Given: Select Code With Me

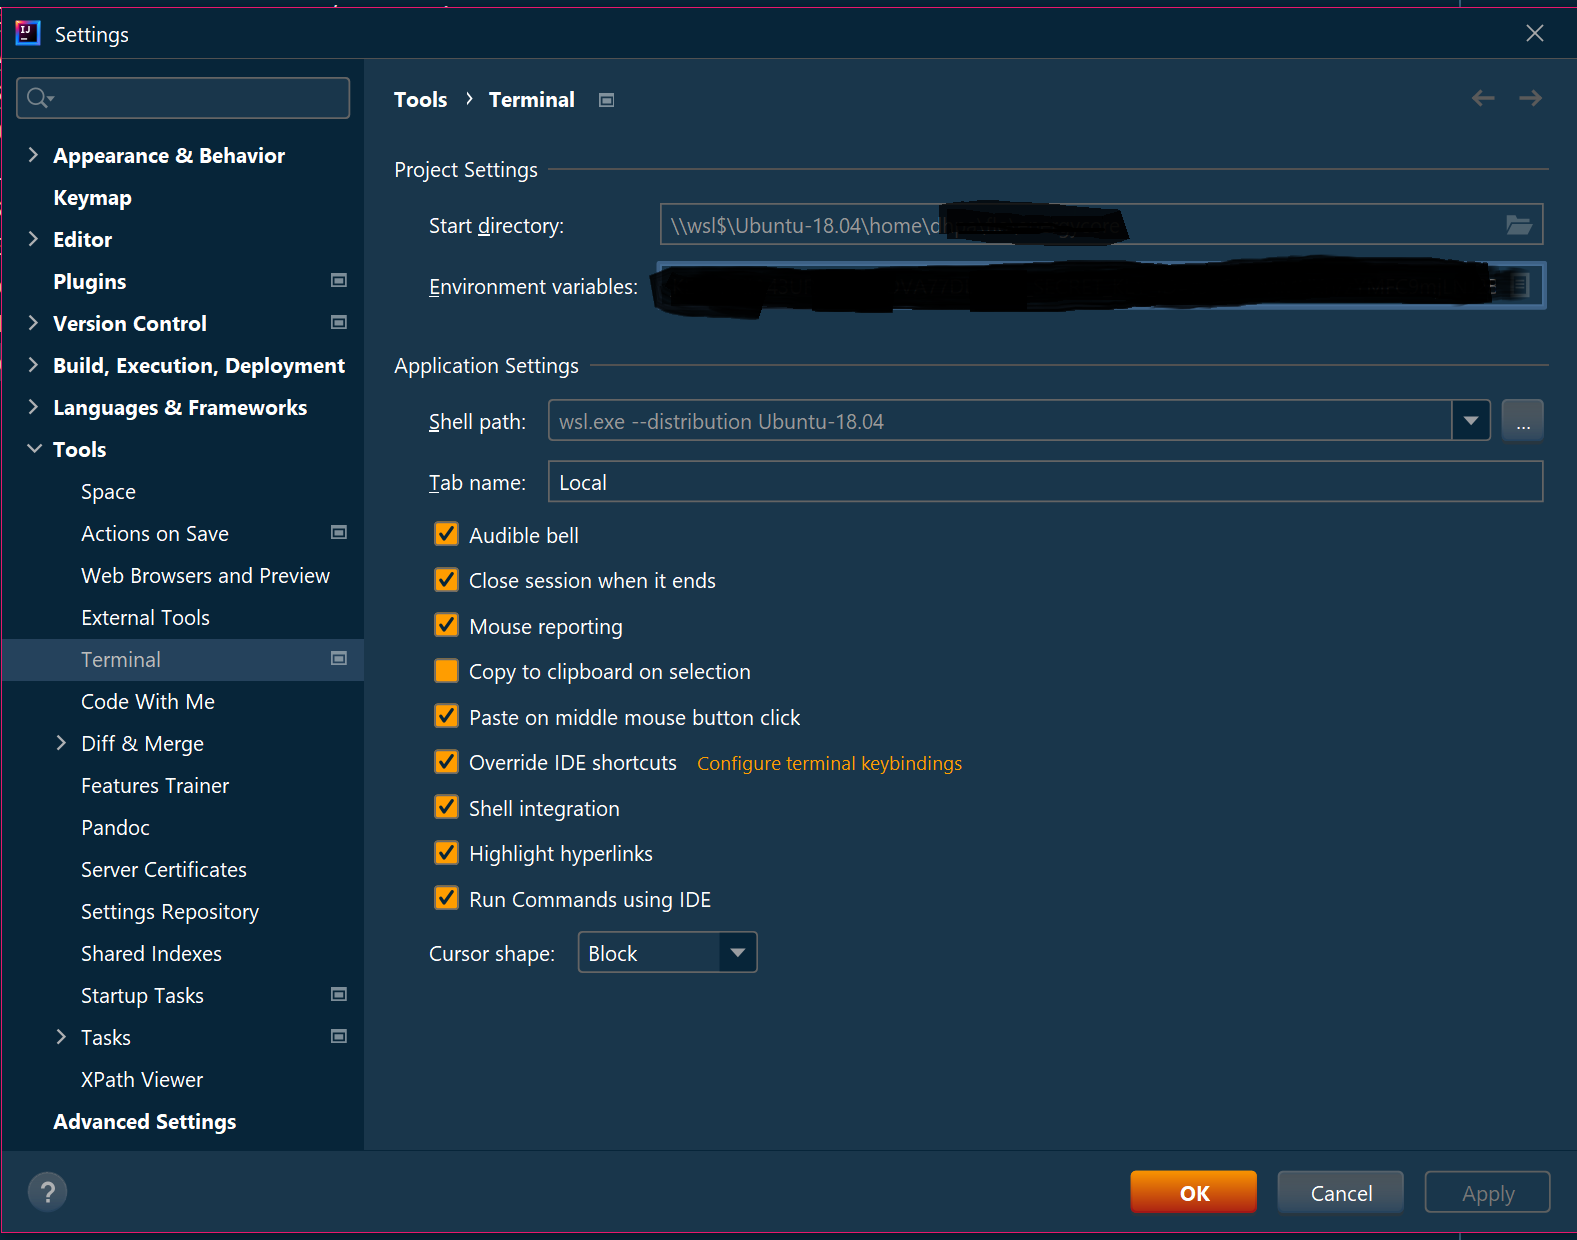Looking at the screenshot, I should (148, 702).
